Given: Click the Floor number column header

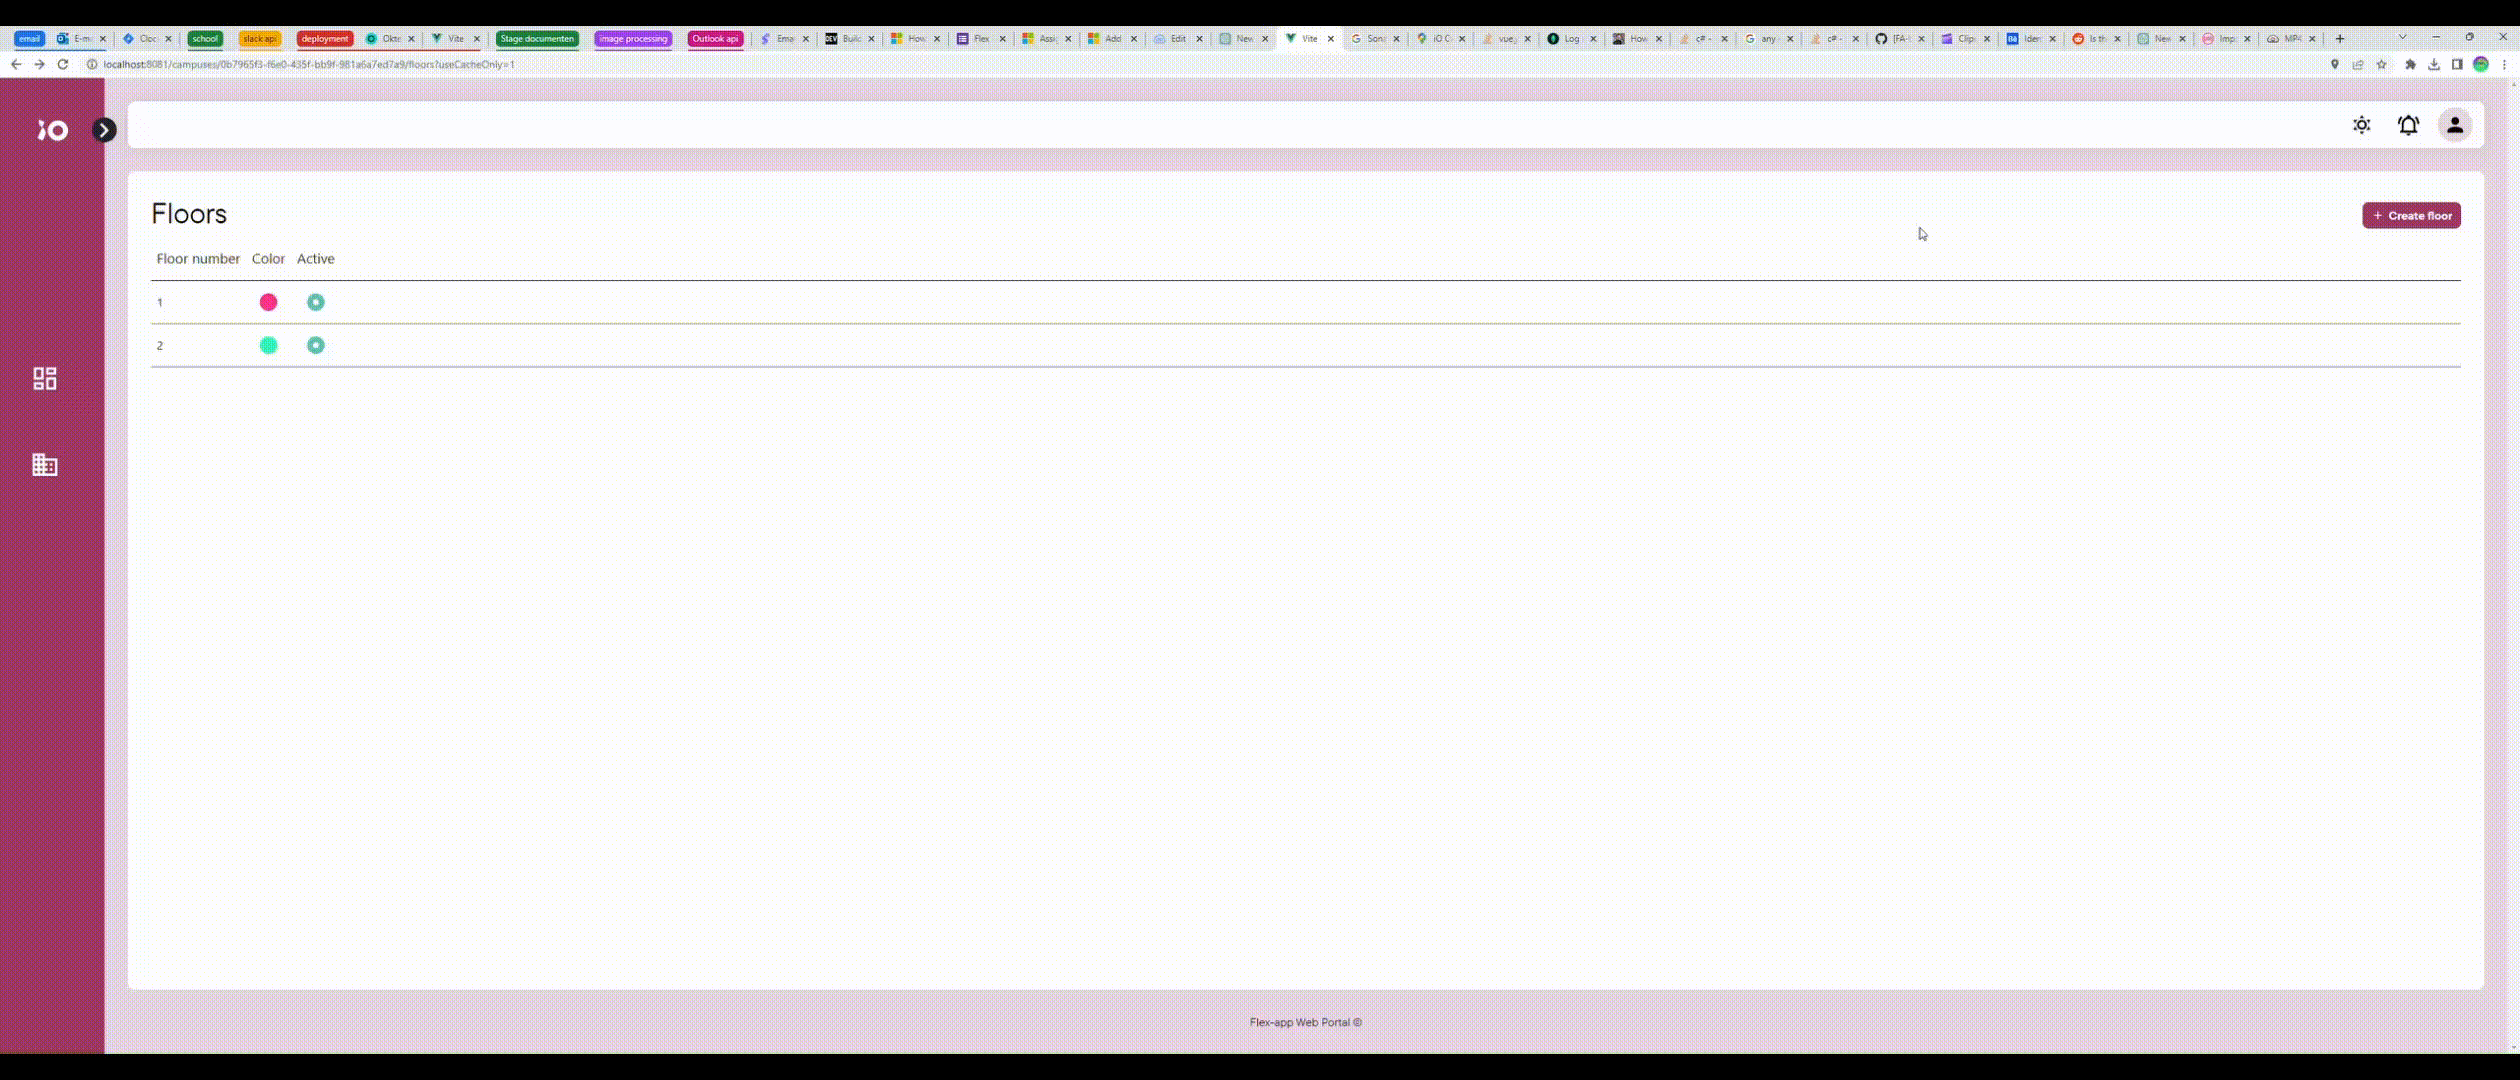Looking at the screenshot, I should pyautogui.click(x=198, y=258).
